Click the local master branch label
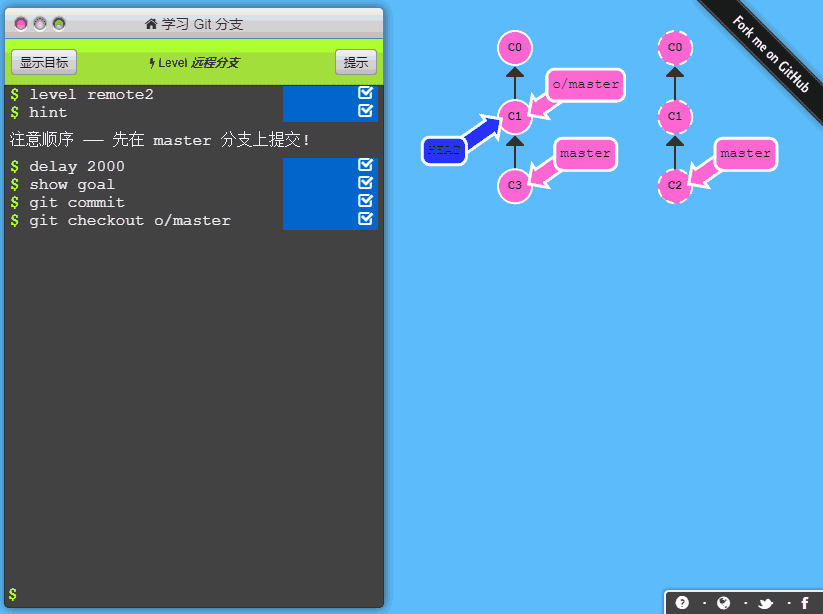 click(x=585, y=154)
